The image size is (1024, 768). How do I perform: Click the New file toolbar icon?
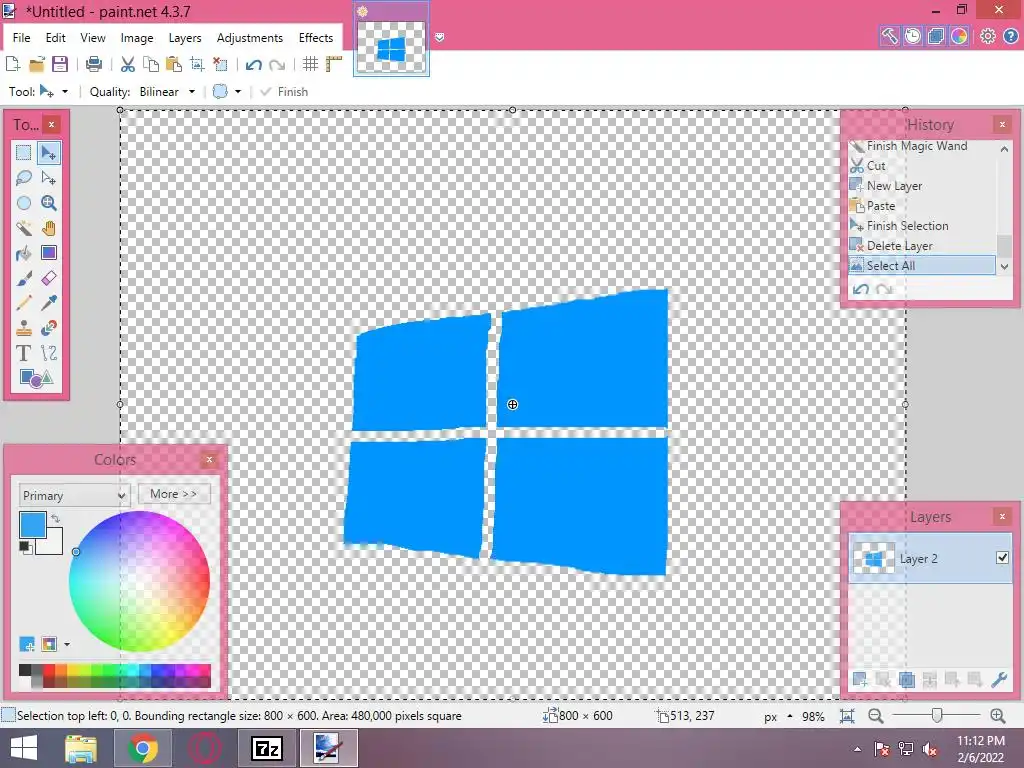(12, 64)
